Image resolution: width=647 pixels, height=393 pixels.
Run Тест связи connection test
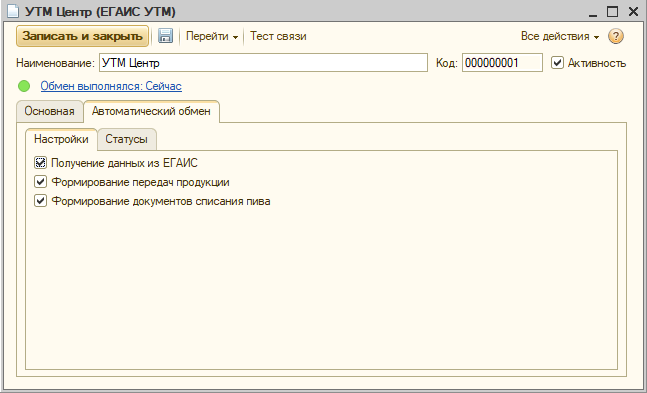(x=278, y=36)
